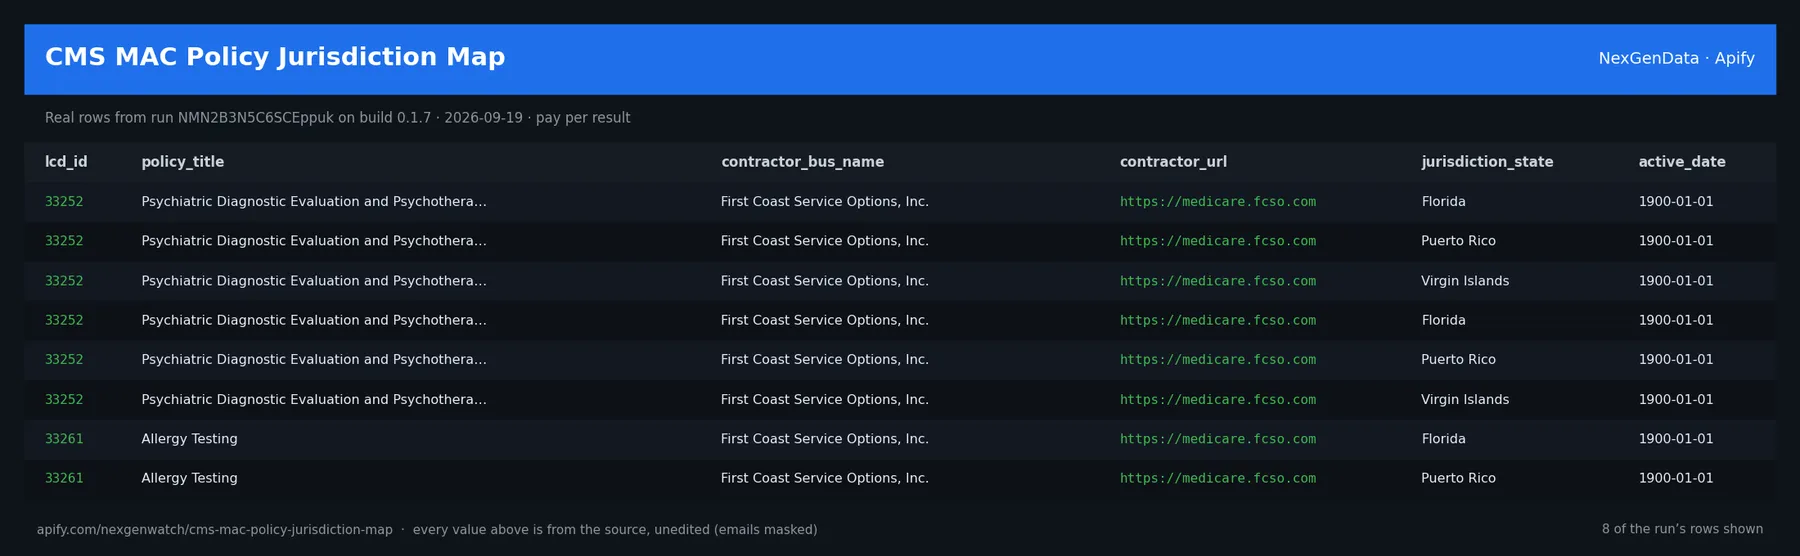
Task: Click the active_date column header
Action: click(1682, 162)
